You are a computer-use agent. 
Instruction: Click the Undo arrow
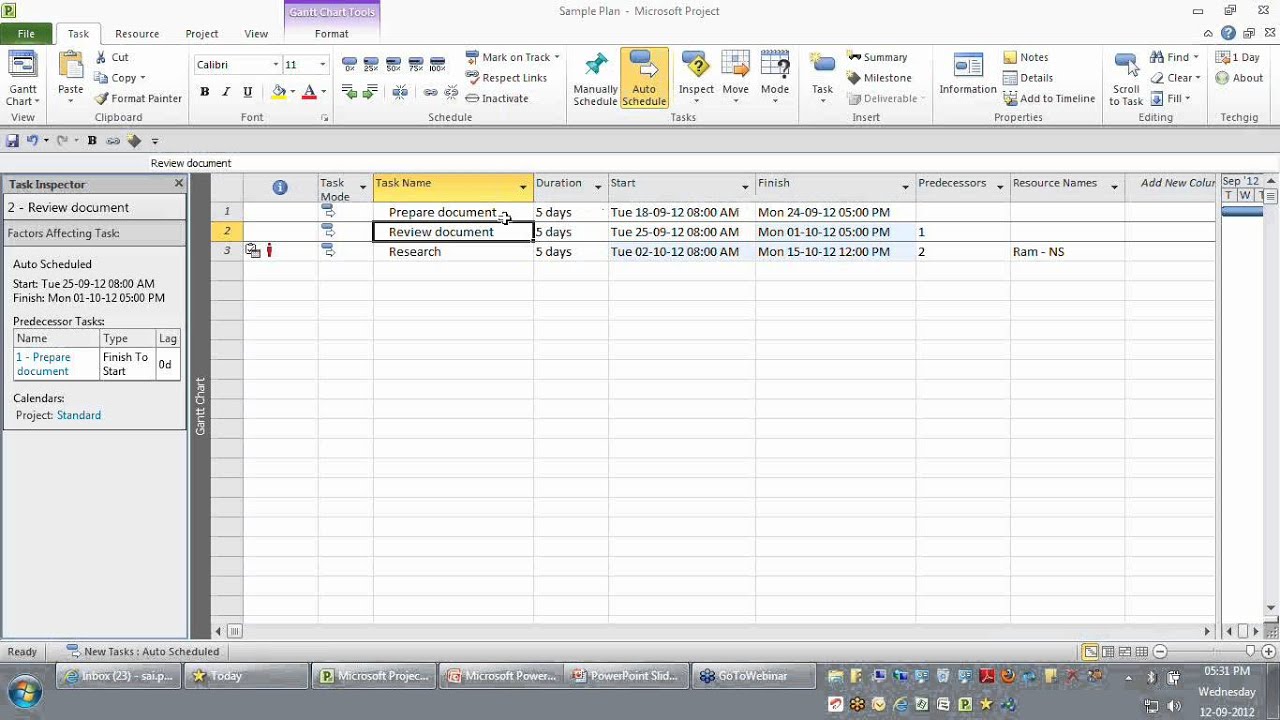pos(32,141)
